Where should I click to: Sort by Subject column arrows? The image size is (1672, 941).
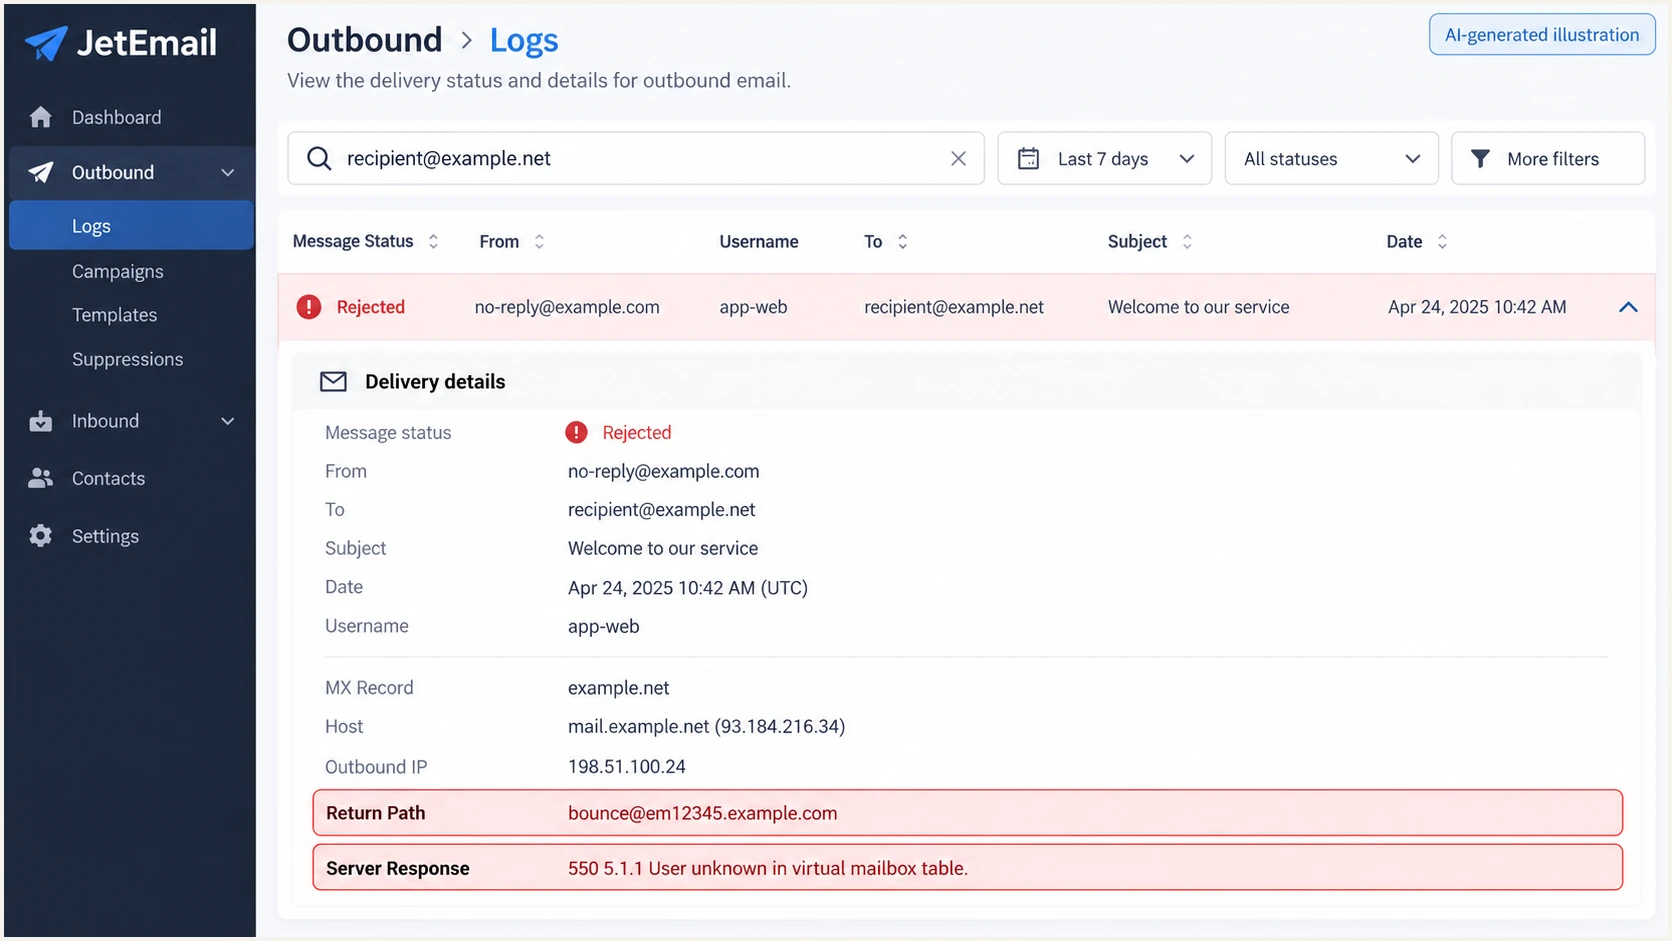pos(1187,241)
